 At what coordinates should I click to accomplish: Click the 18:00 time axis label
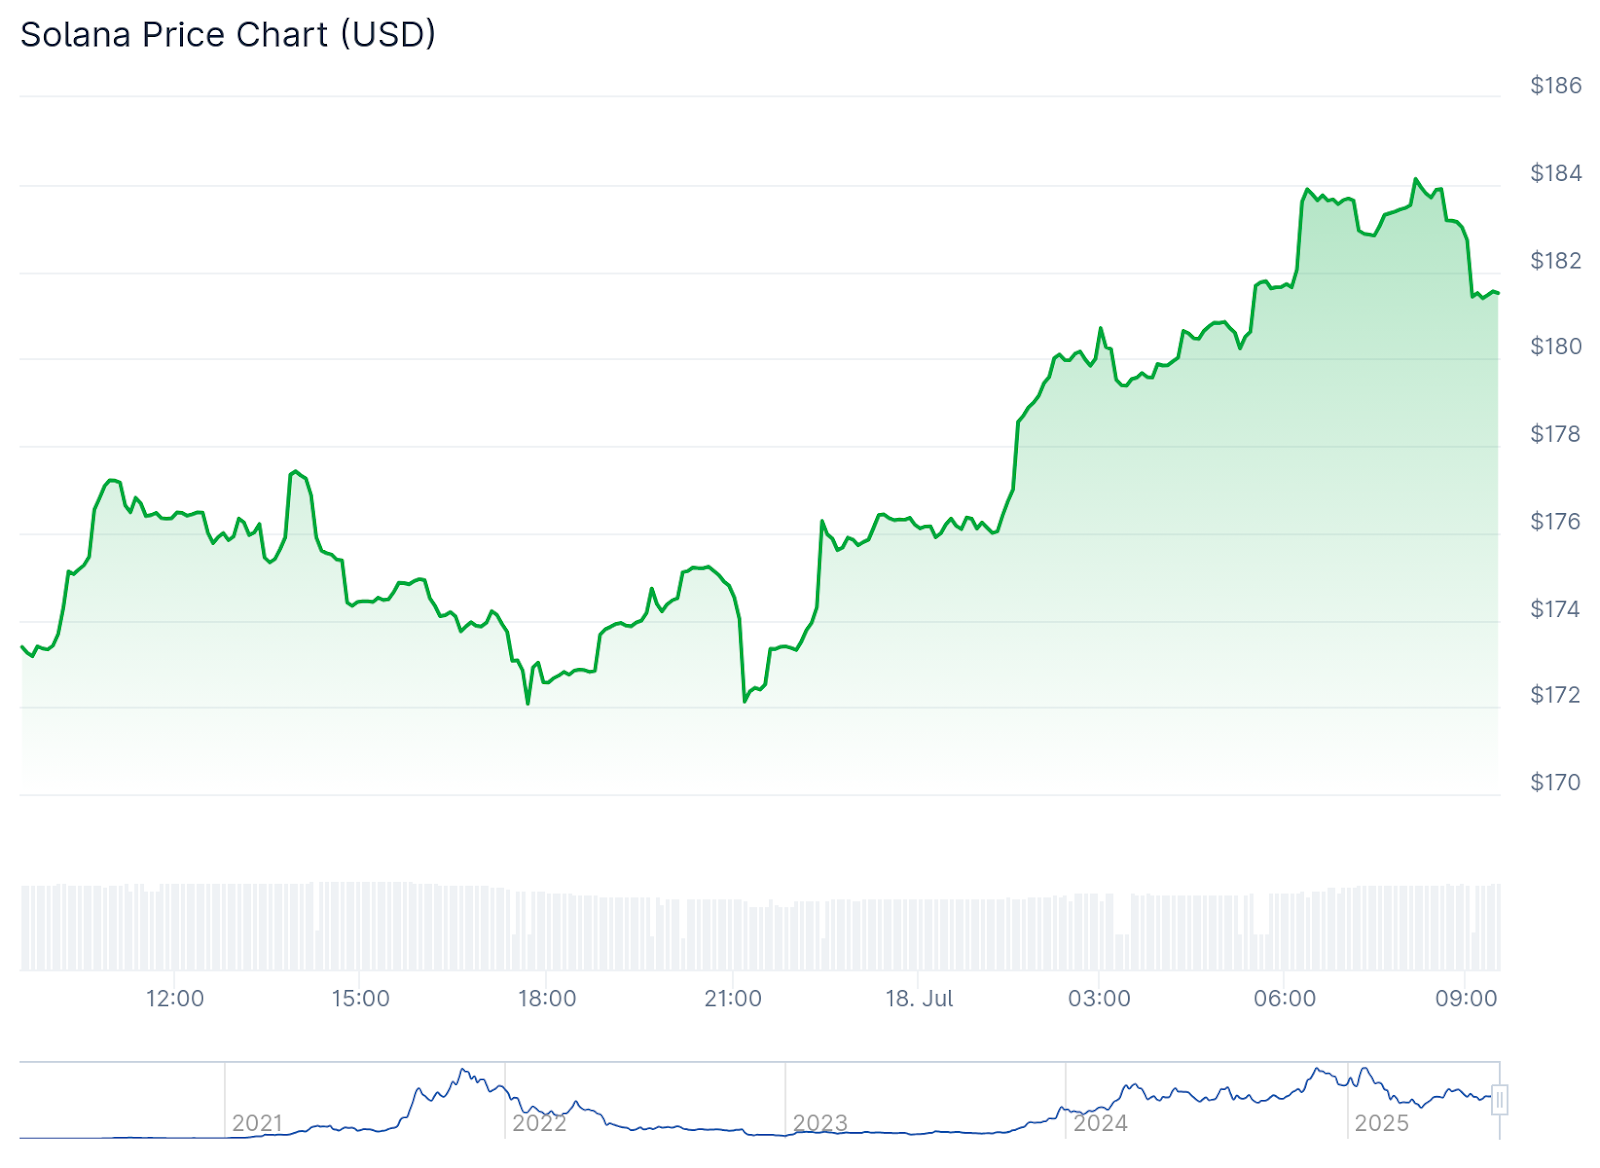[x=547, y=998]
